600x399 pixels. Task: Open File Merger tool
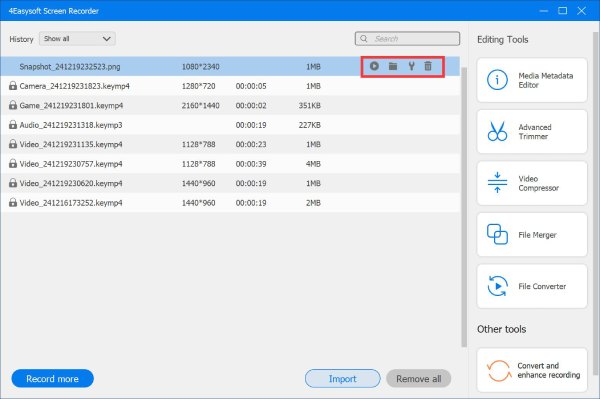click(x=532, y=235)
